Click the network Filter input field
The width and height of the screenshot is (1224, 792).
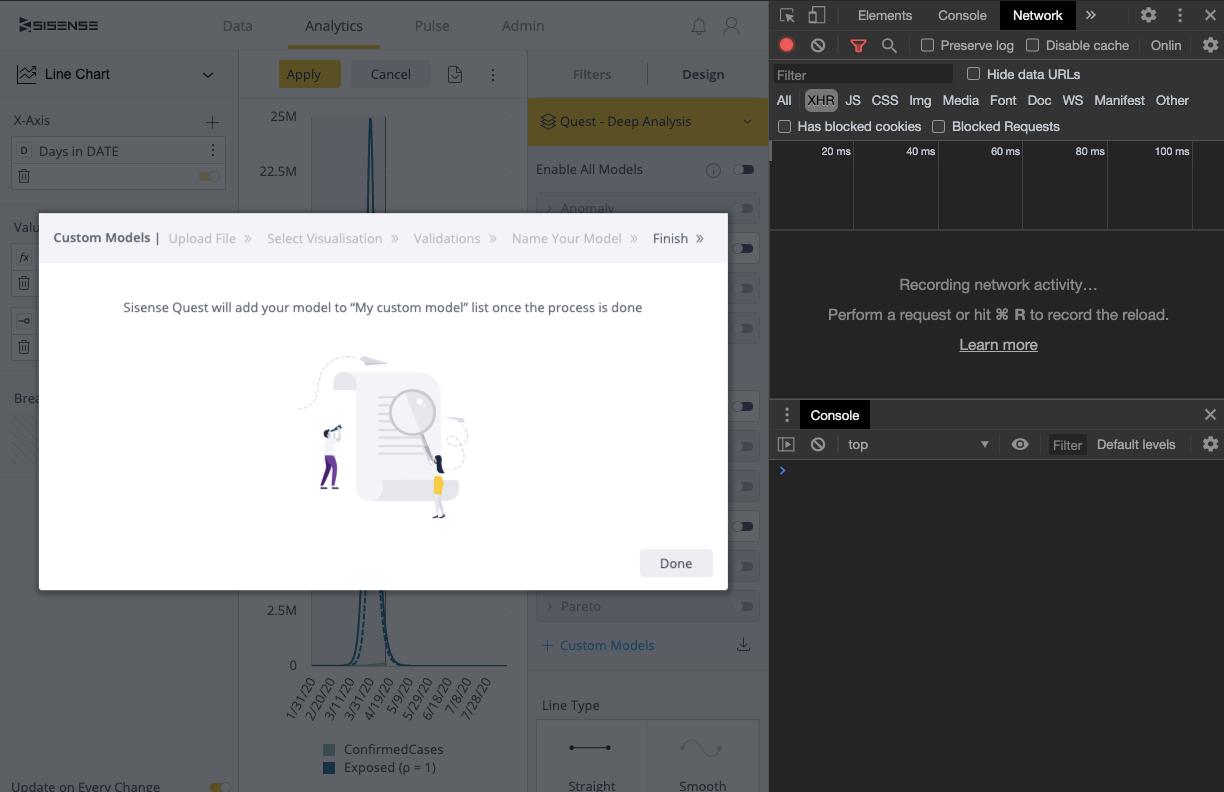[863, 74]
